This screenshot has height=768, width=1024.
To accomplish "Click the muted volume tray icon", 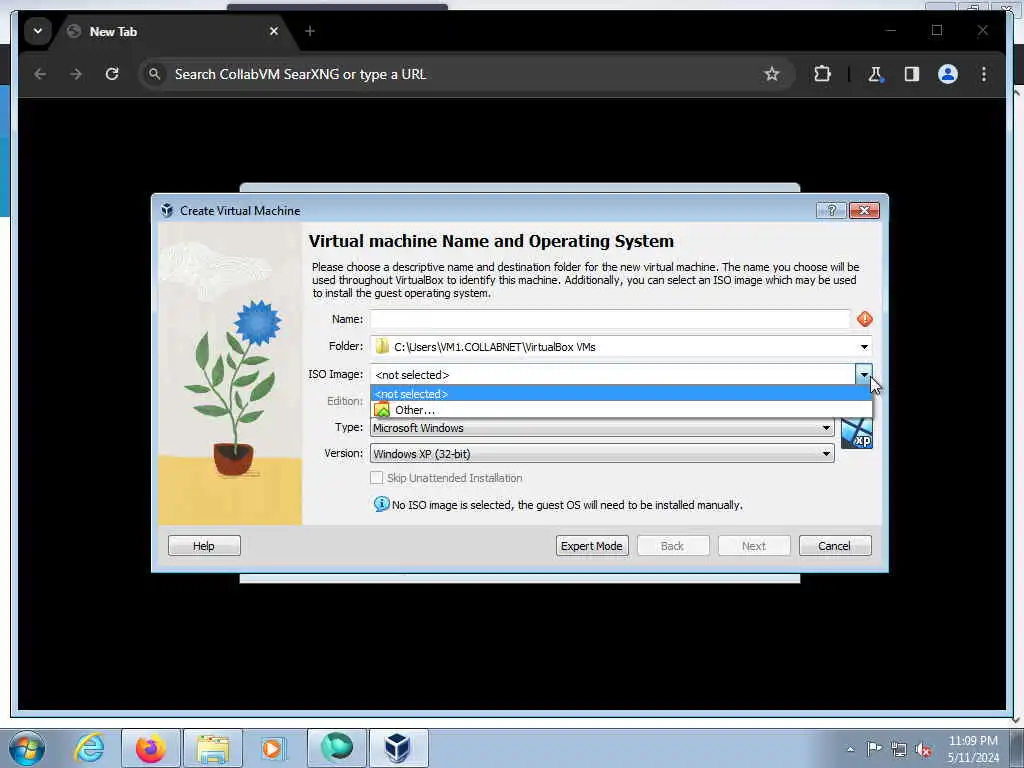I will coord(923,750).
